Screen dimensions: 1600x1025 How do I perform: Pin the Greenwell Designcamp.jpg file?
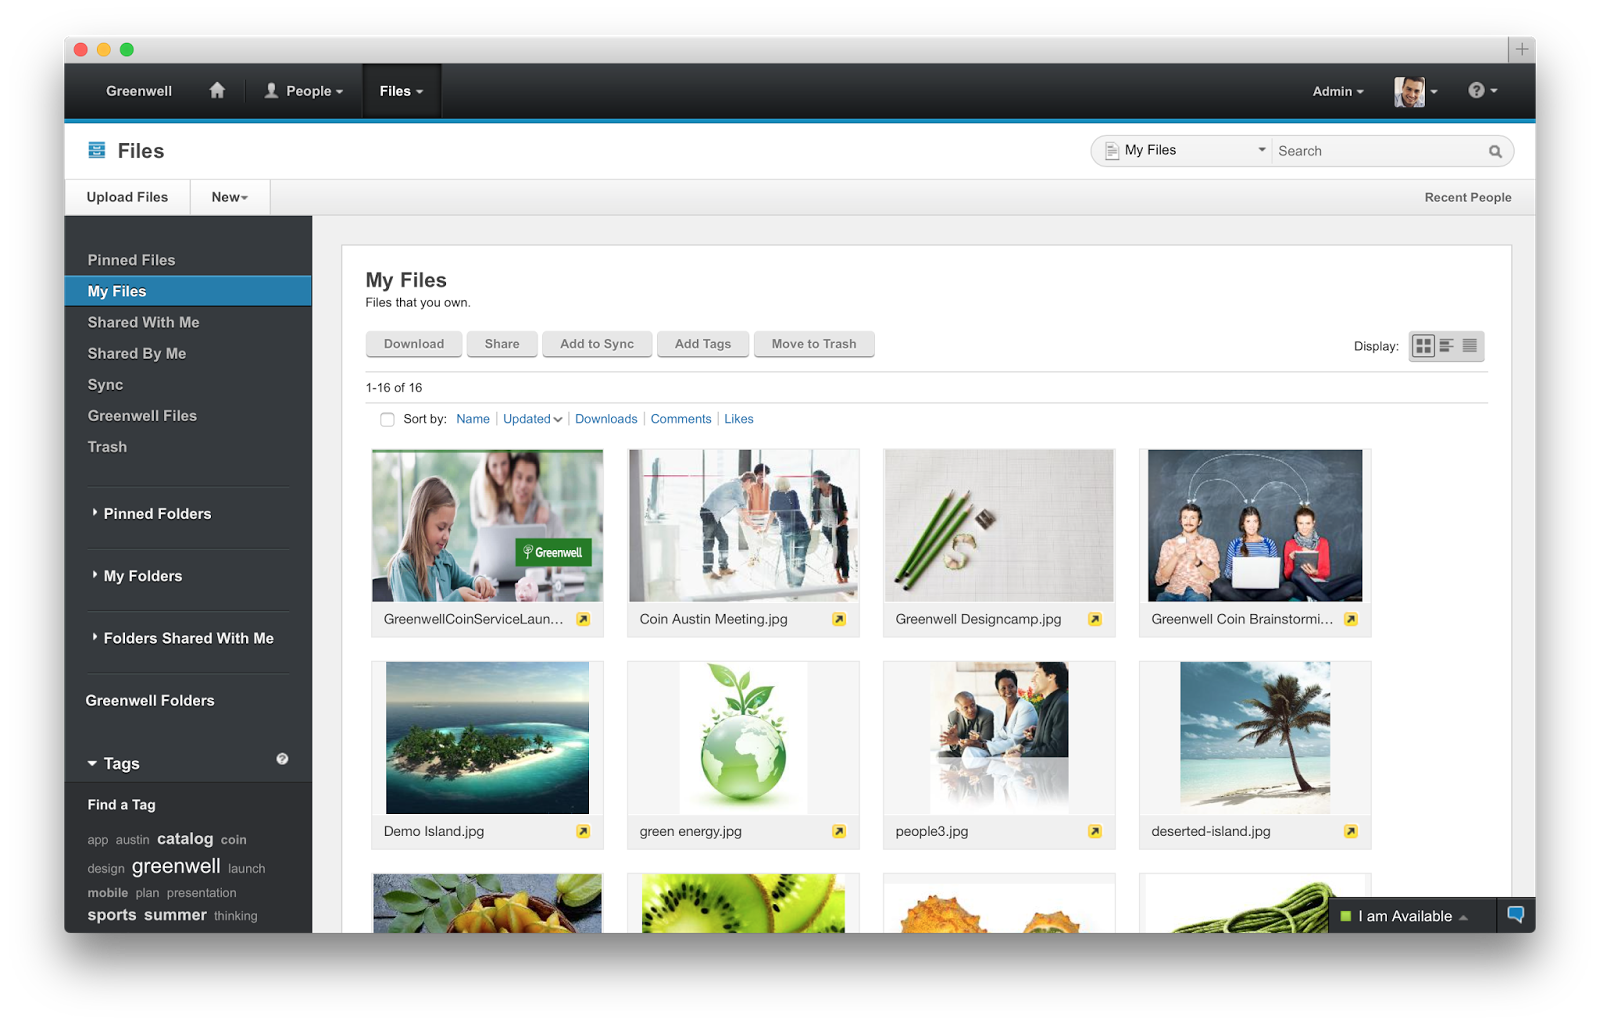1095,620
